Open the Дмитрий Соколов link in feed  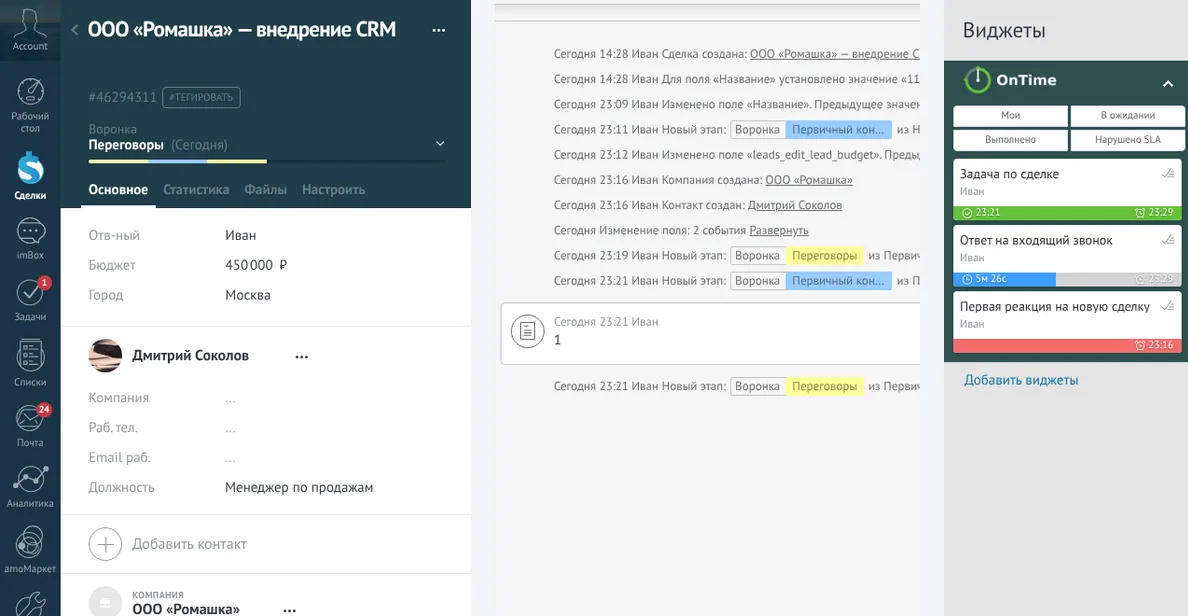tap(795, 205)
